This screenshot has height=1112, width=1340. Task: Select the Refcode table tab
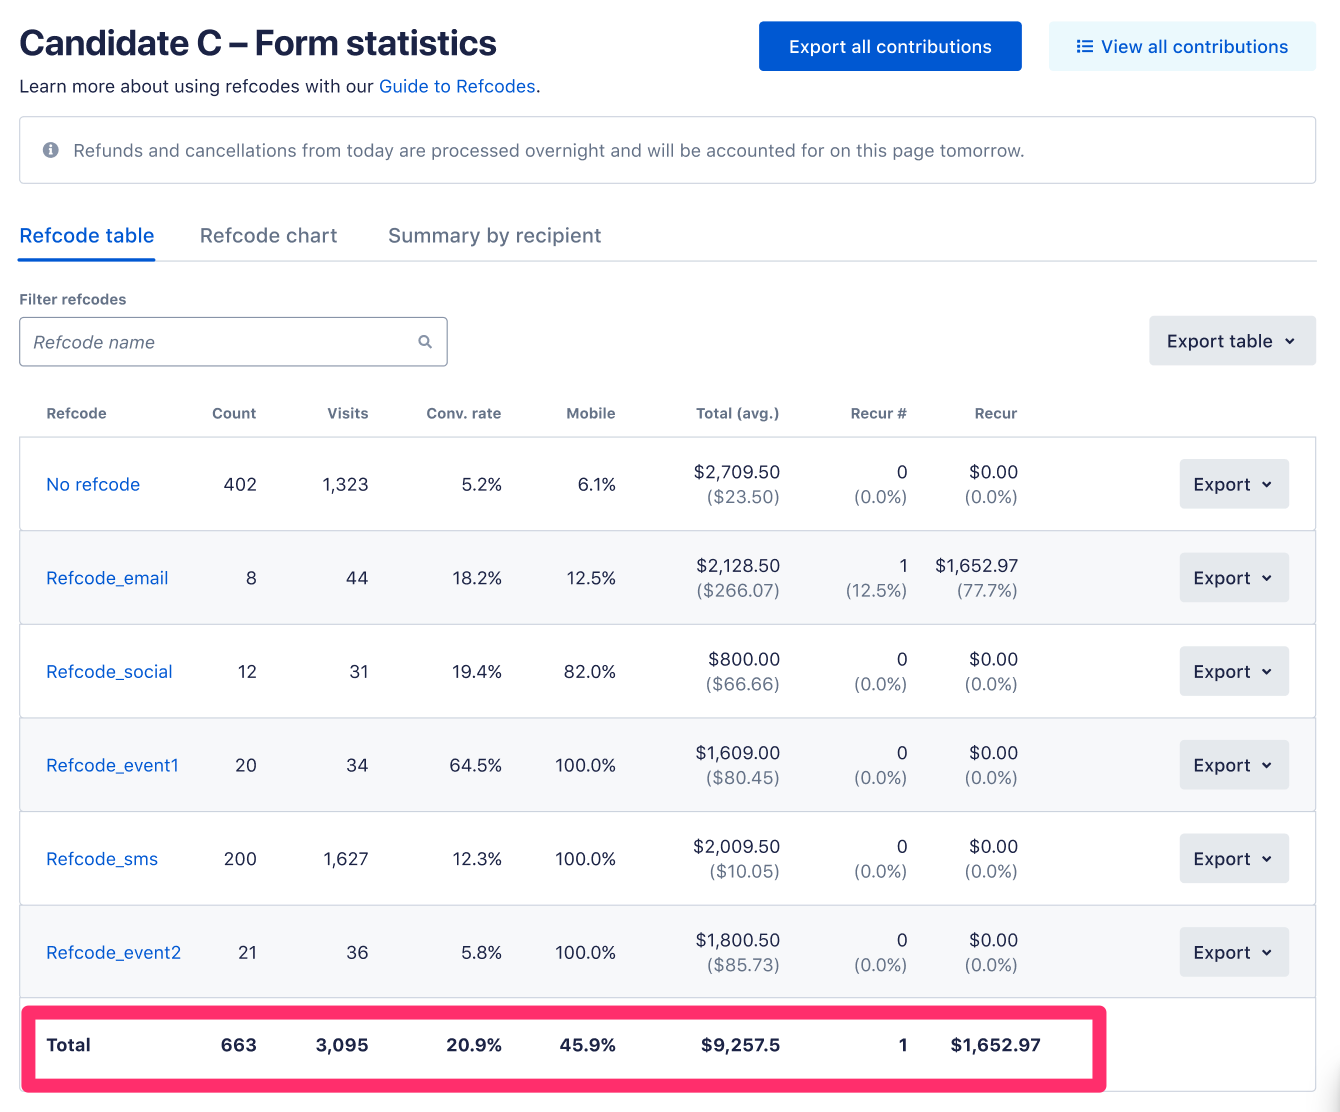click(87, 236)
